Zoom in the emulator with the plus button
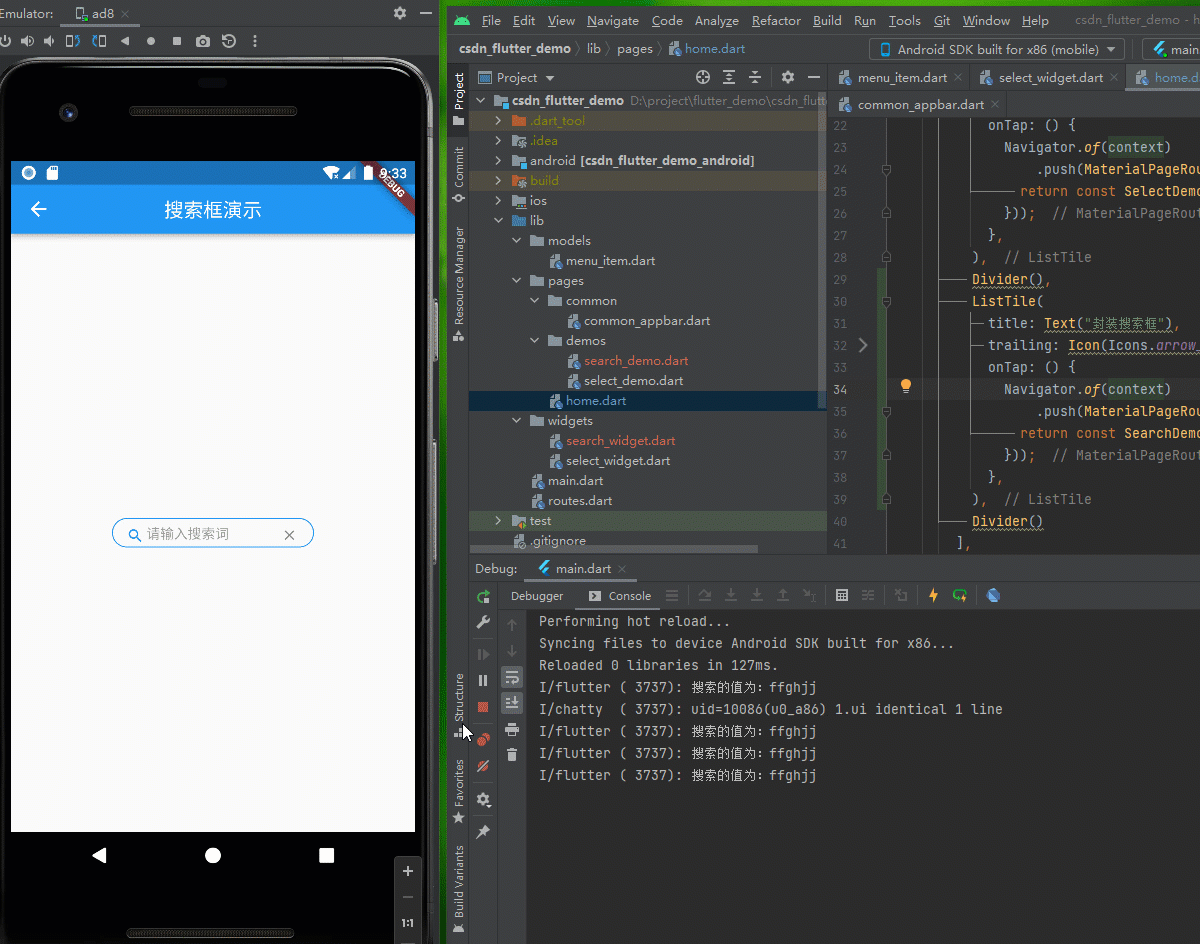This screenshot has height=944, width=1200. click(x=407, y=871)
